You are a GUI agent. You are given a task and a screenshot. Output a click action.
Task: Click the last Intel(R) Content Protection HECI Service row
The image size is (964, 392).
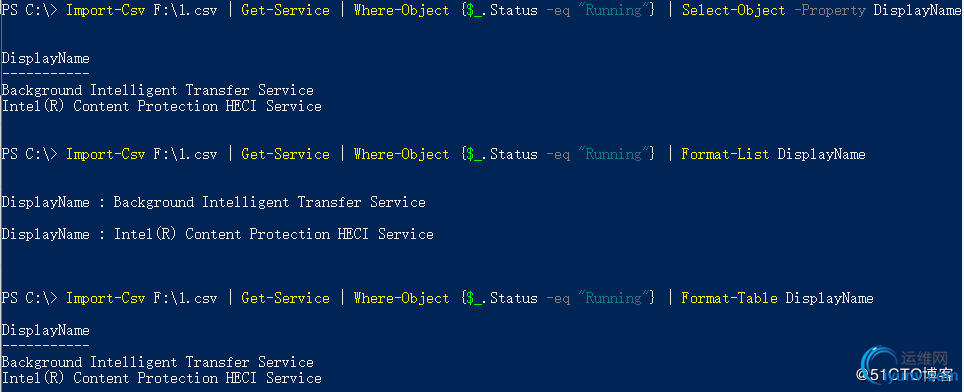(161, 378)
